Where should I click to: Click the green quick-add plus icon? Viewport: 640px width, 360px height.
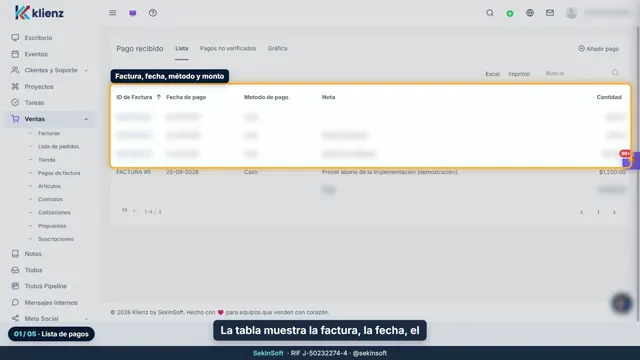click(x=510, y=13)
